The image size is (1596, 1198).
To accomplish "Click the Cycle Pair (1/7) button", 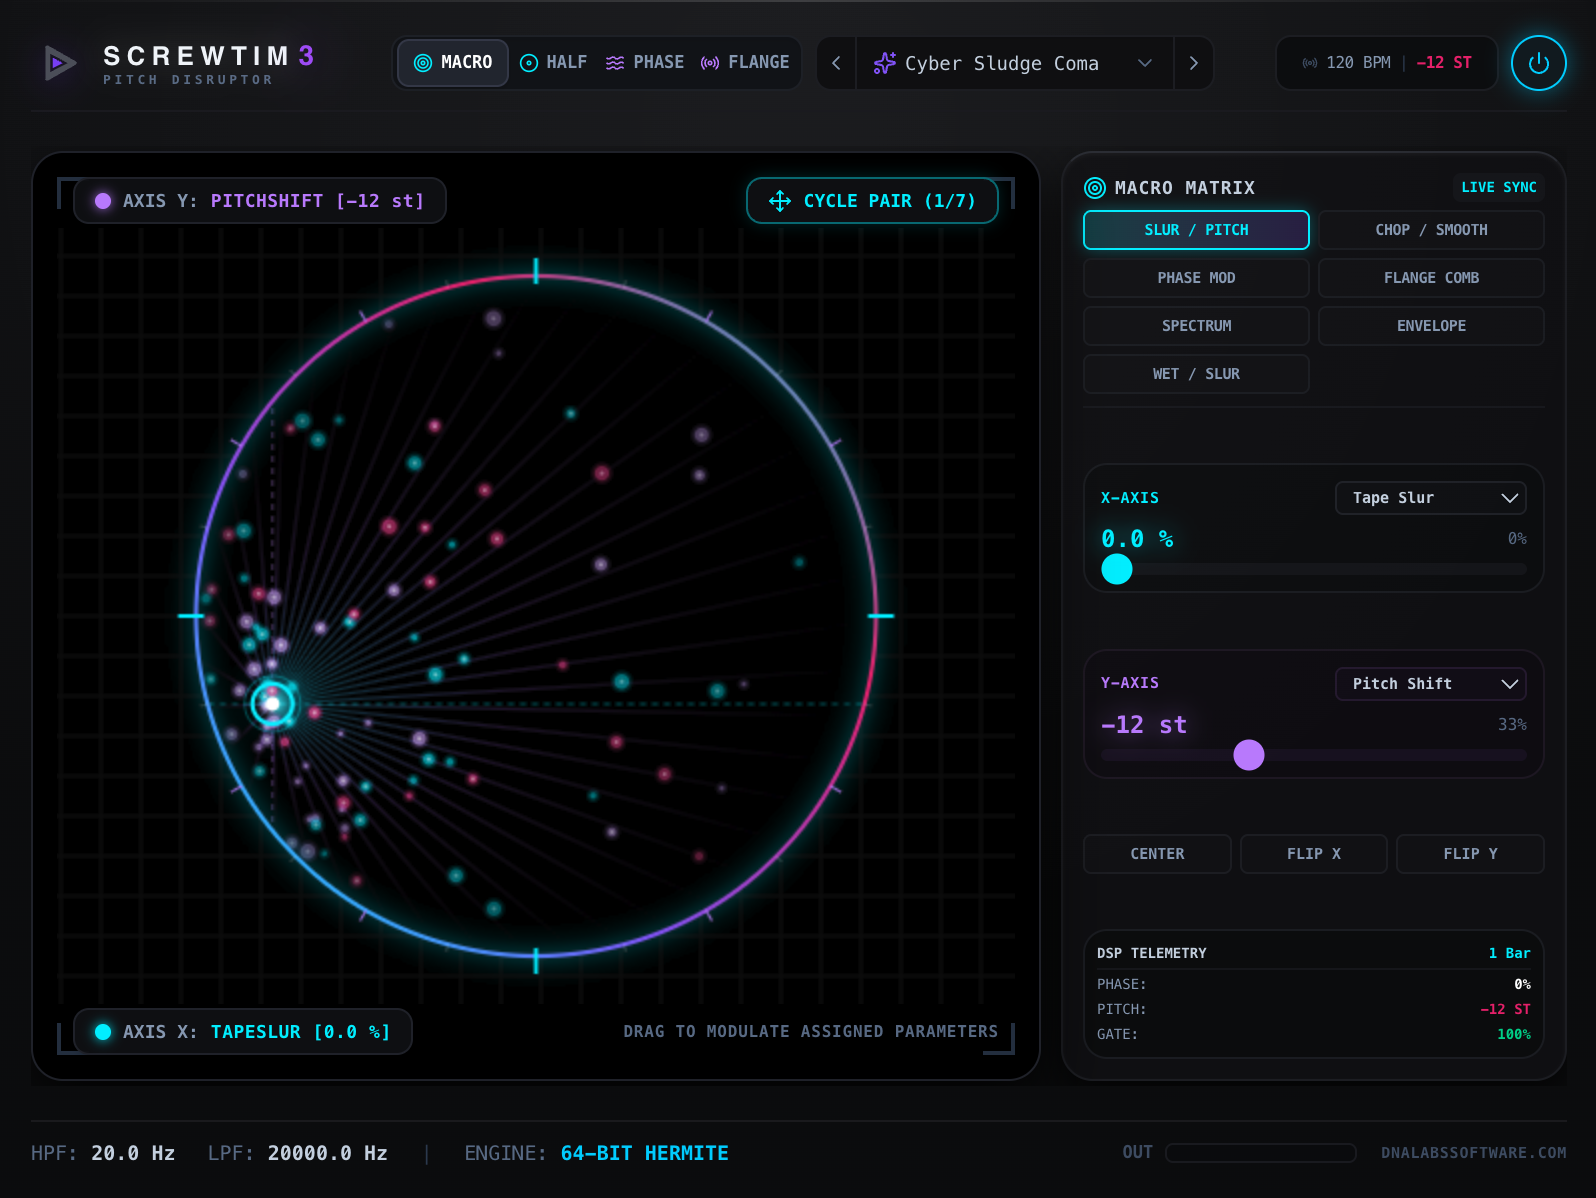I will [x=872, y=201].
